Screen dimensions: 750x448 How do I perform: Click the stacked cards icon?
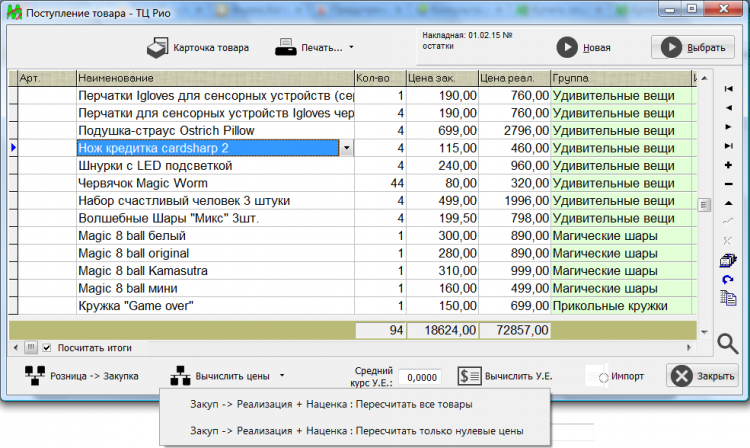pyautogui.click(x=728, y=260)
